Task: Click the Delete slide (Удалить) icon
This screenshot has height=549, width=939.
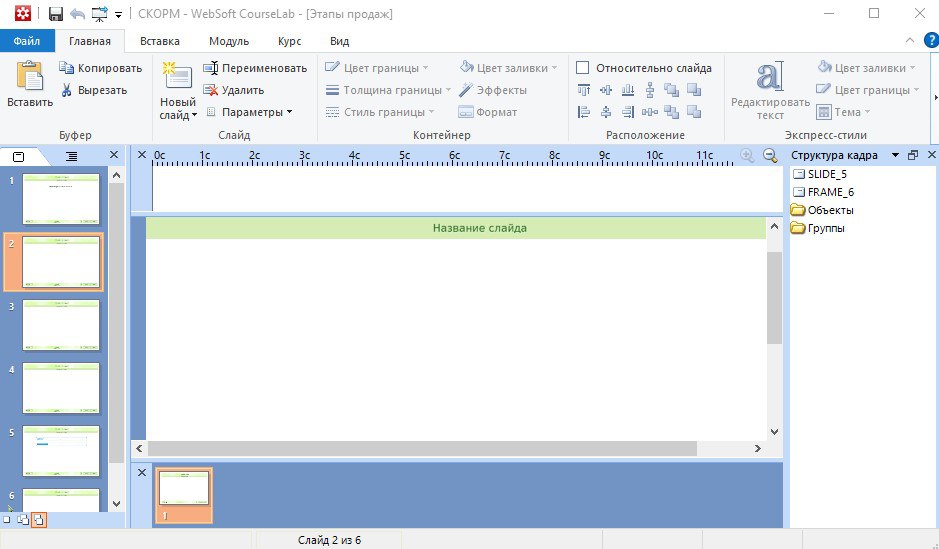Action: tap(210, 90)
